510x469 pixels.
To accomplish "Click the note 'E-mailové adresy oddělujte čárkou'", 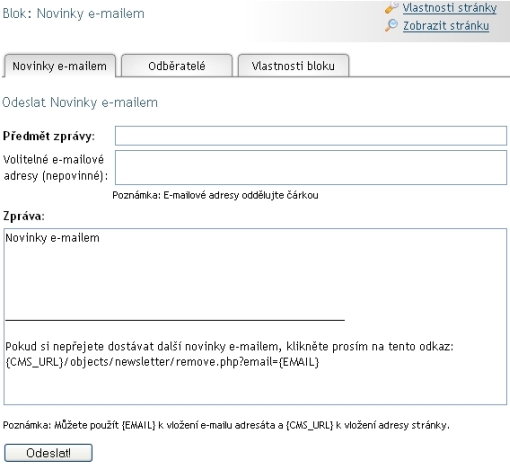I will [x=241, y=195].
